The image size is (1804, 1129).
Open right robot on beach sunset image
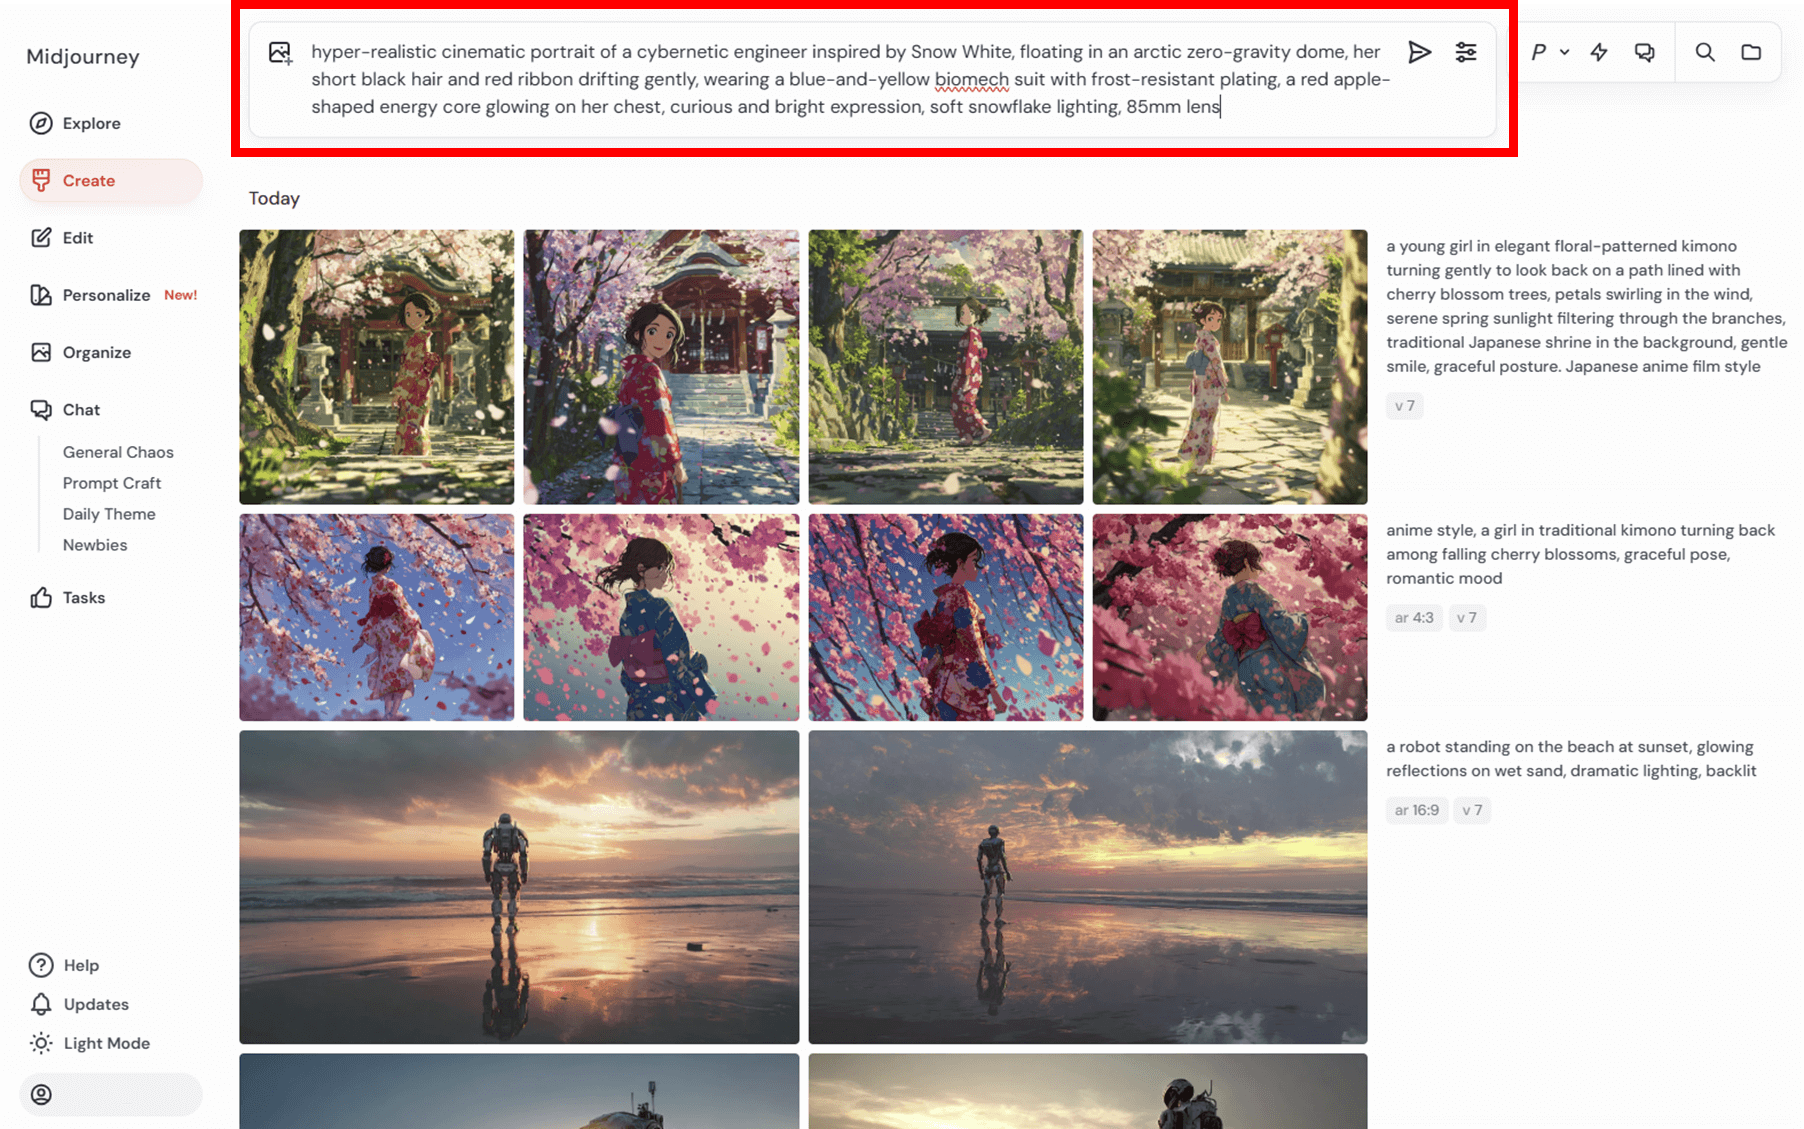pyautogui.click(x=1088, y=887)
